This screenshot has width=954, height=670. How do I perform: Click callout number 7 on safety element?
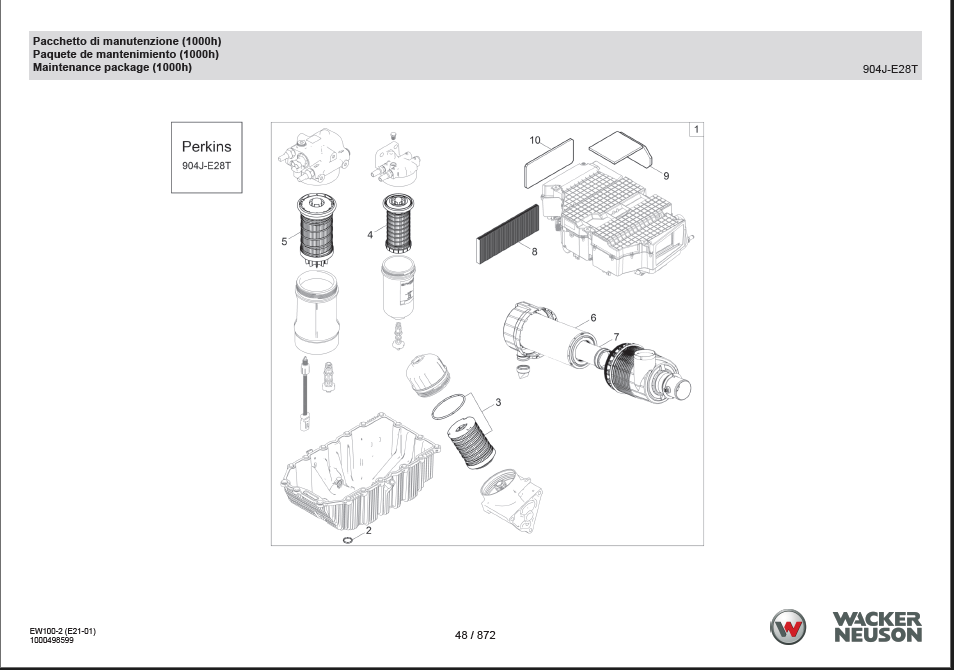point(616,337)
